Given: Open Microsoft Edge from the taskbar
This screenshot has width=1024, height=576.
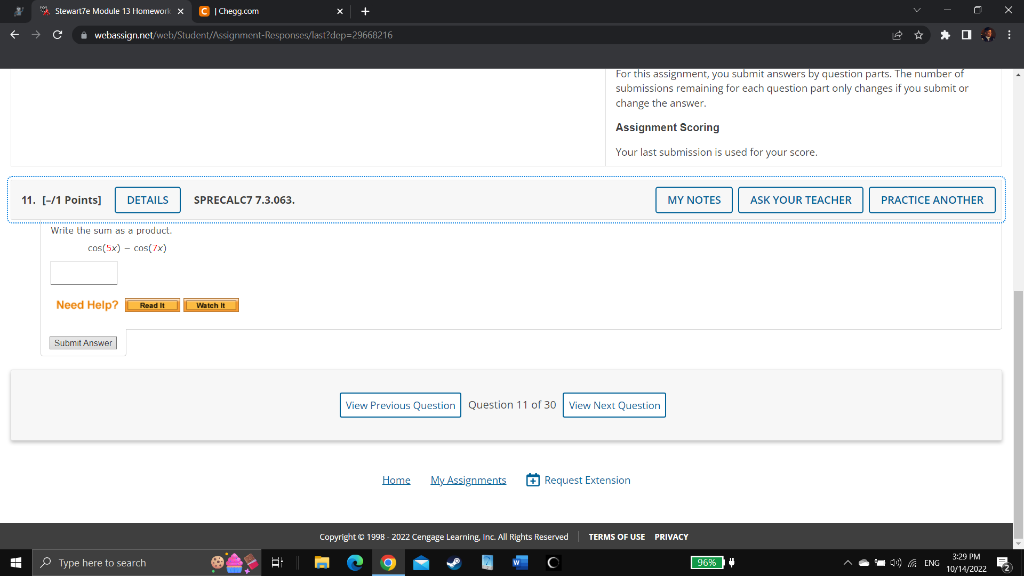Looking at the screenshot, I should pos(355,562).
